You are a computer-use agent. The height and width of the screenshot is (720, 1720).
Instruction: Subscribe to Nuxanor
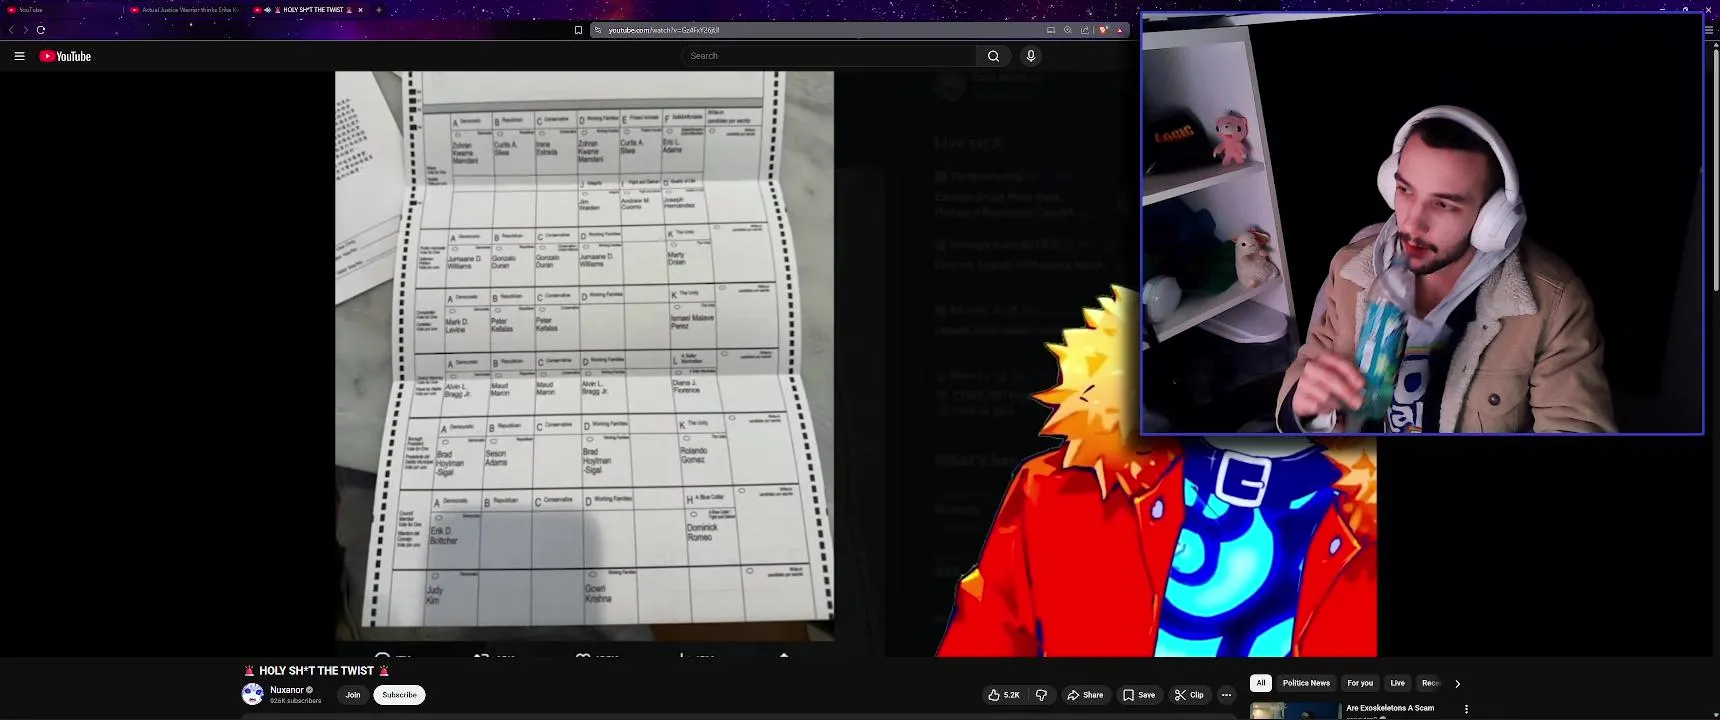coord(399,695)
